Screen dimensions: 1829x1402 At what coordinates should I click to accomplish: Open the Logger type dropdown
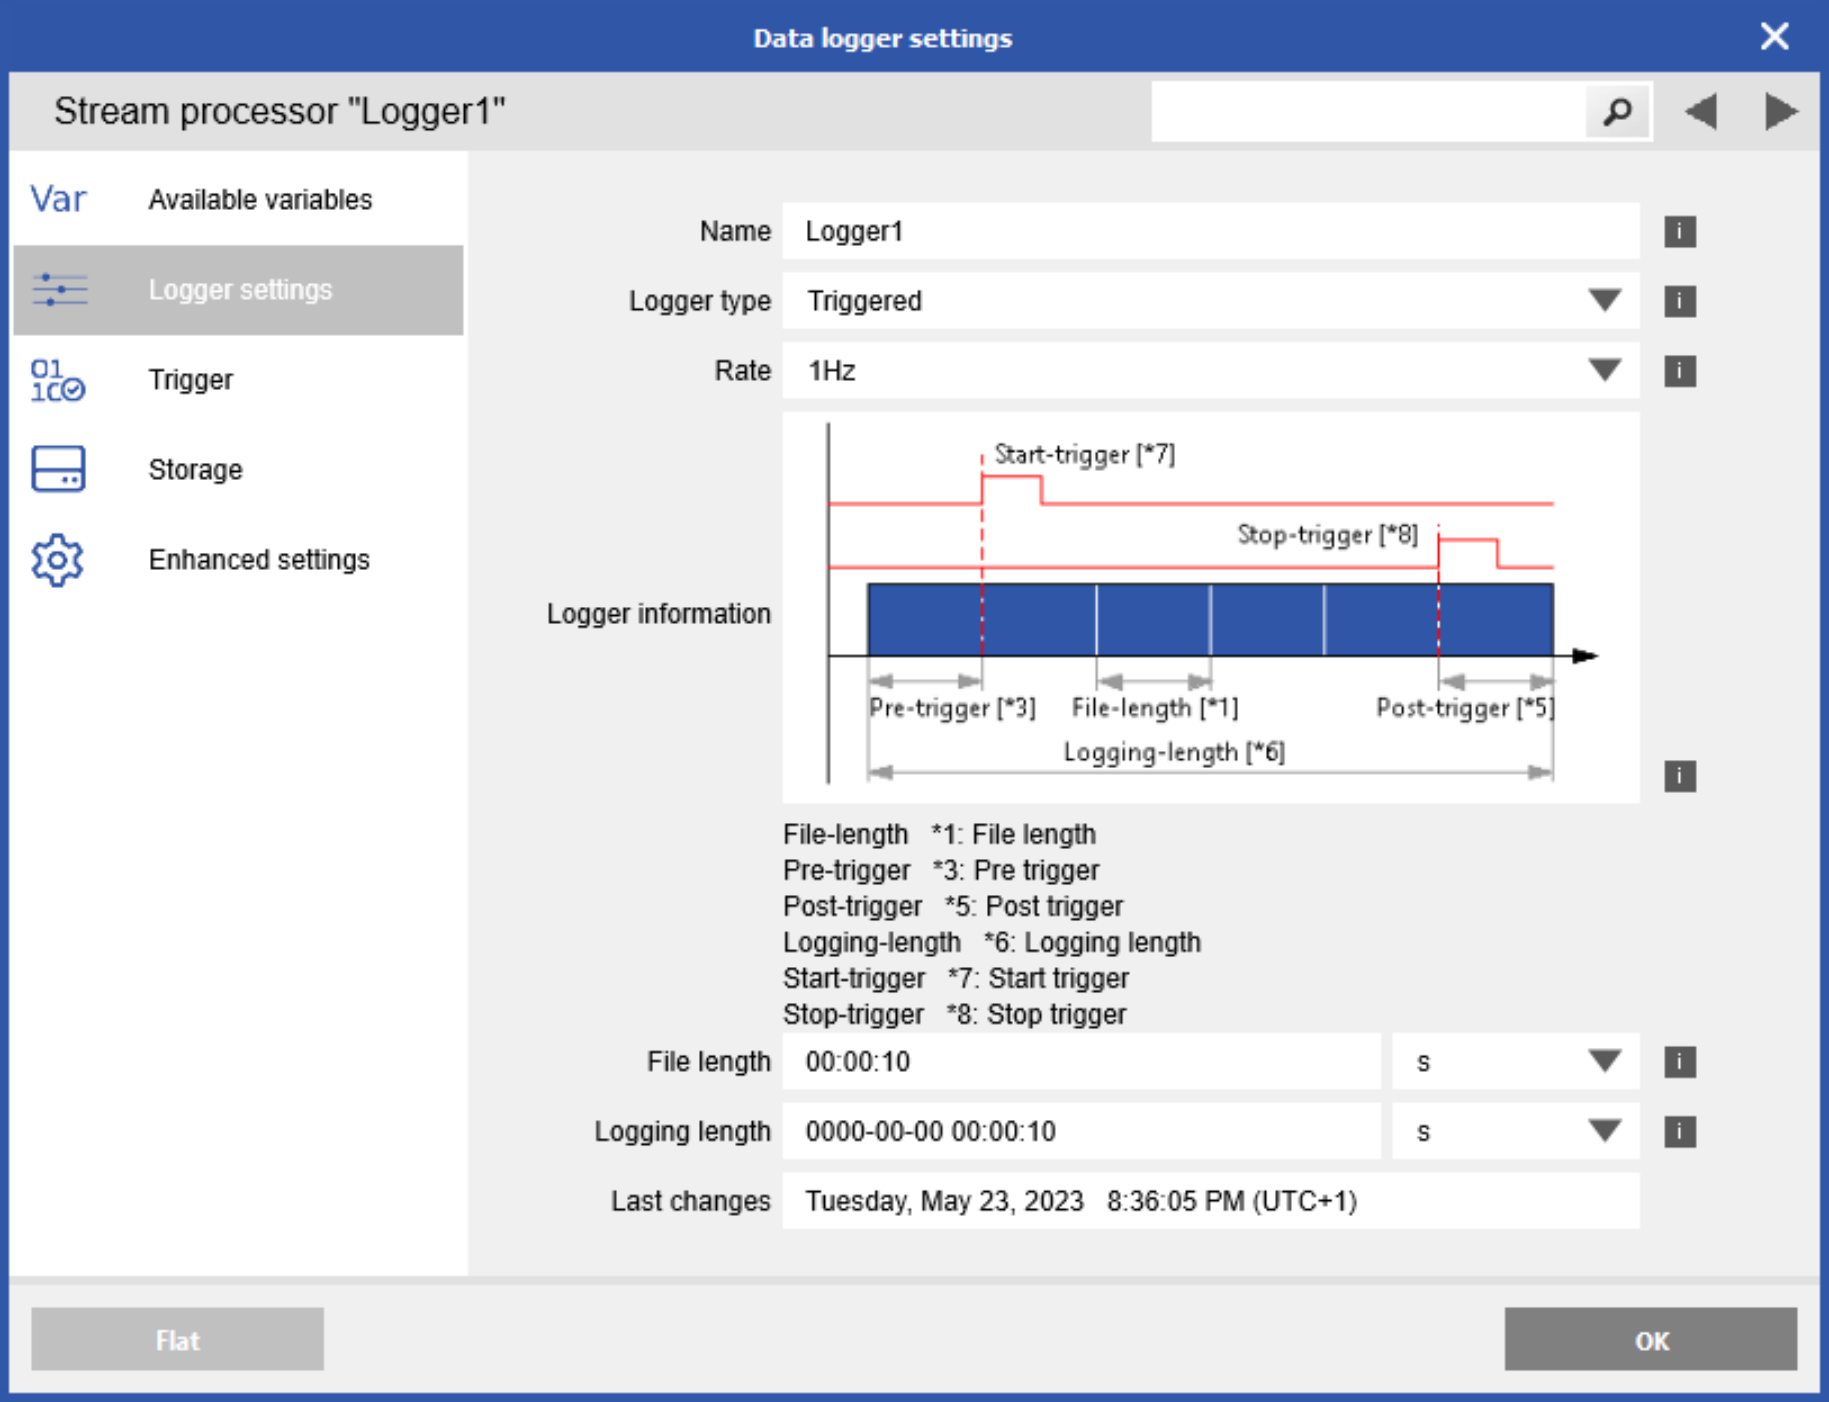(1604, 300)
